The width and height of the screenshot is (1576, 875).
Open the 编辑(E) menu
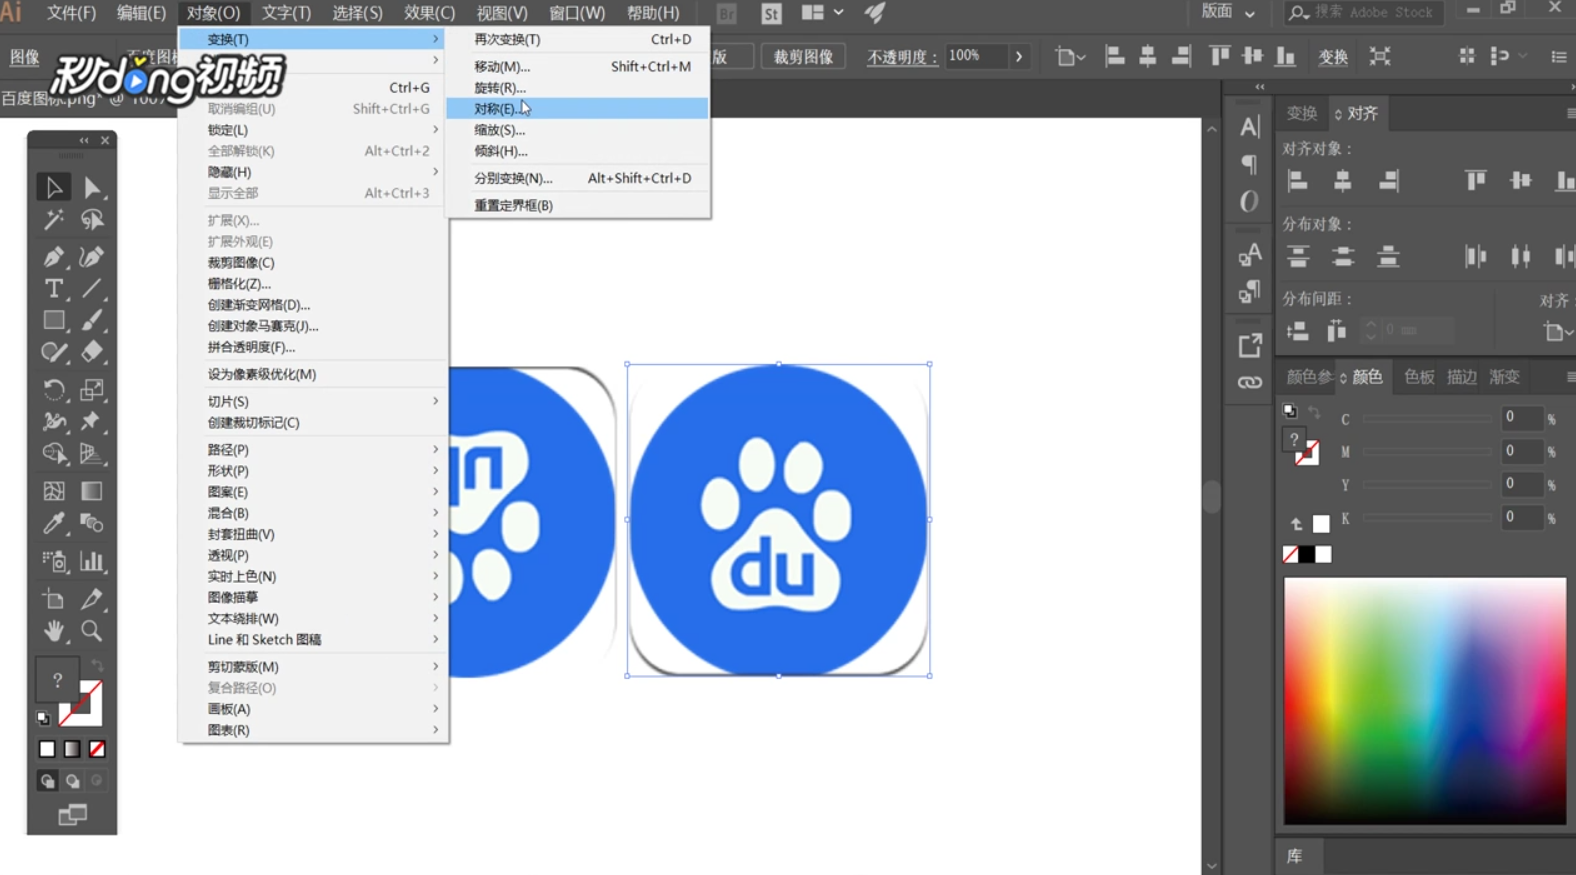coord(141,13)
